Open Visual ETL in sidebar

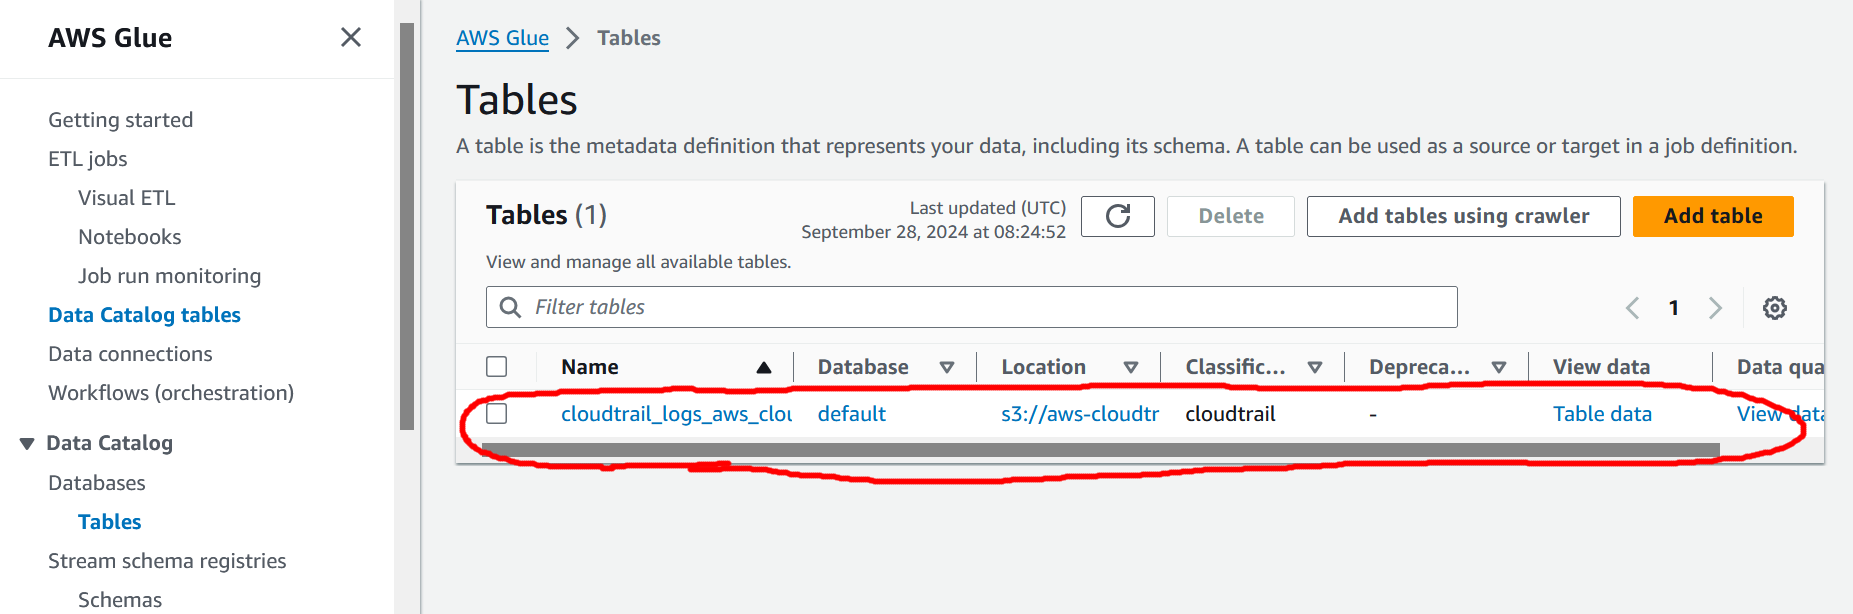click(126, 198)
